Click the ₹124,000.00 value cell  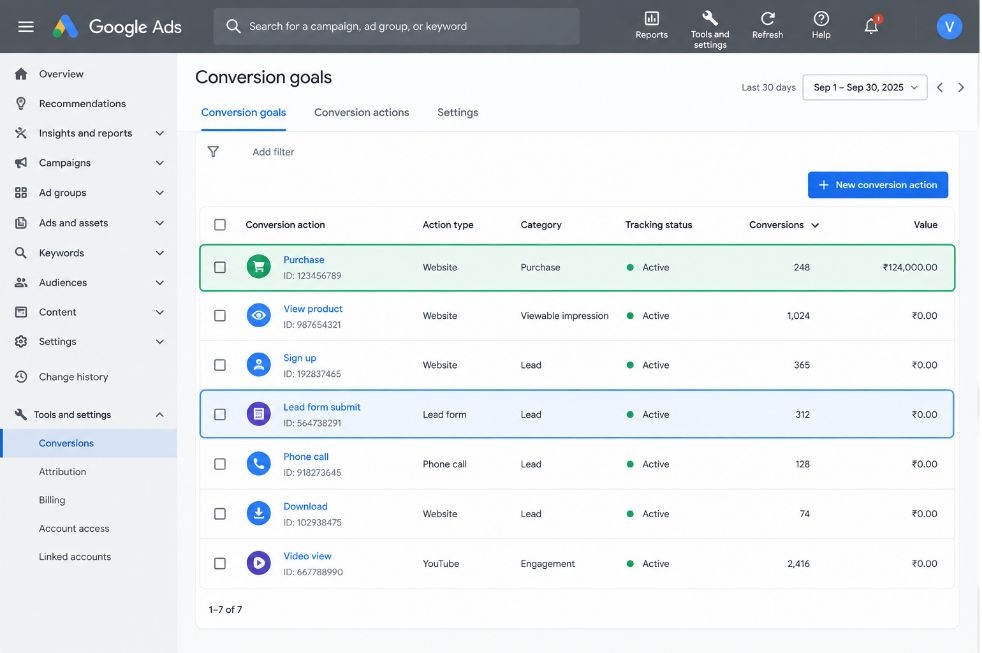pyautogui.click(x=910, y=267)
